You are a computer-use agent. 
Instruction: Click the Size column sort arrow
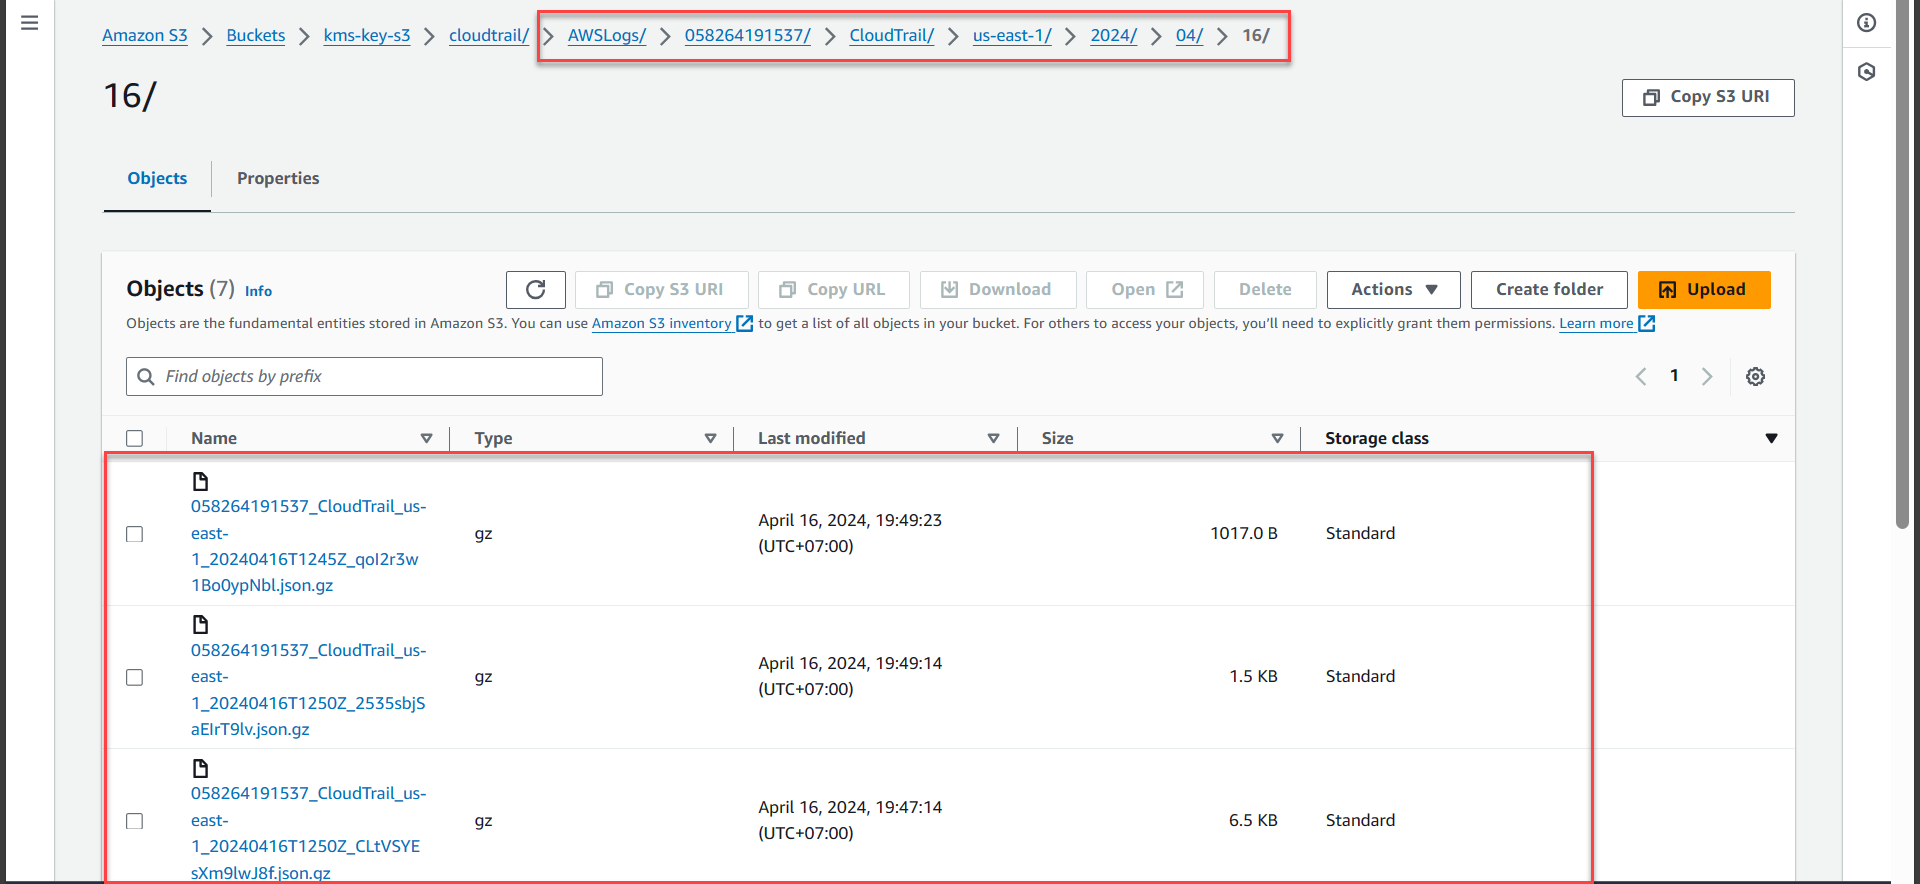(1277, 439)
